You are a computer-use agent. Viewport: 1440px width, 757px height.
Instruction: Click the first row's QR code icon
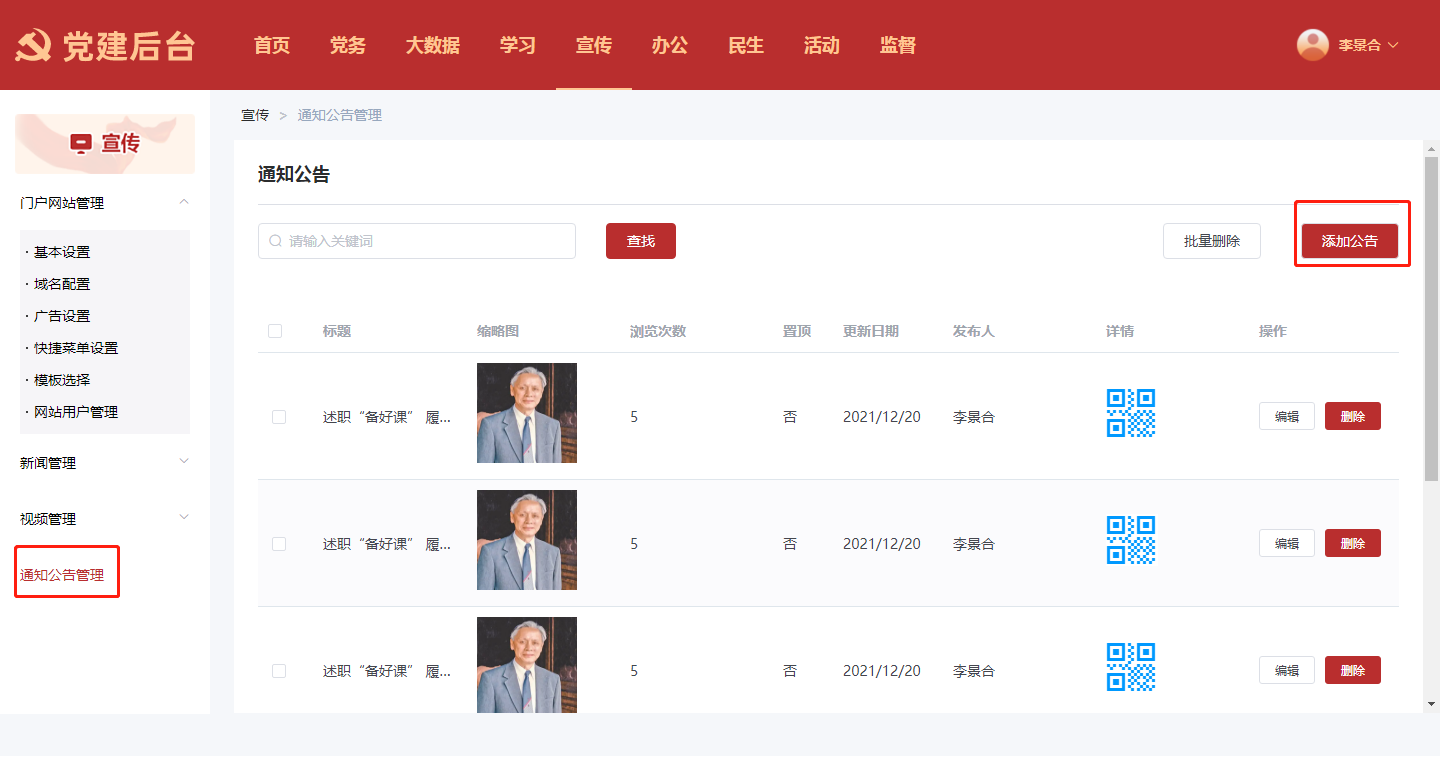click(x=1130, y=413)
